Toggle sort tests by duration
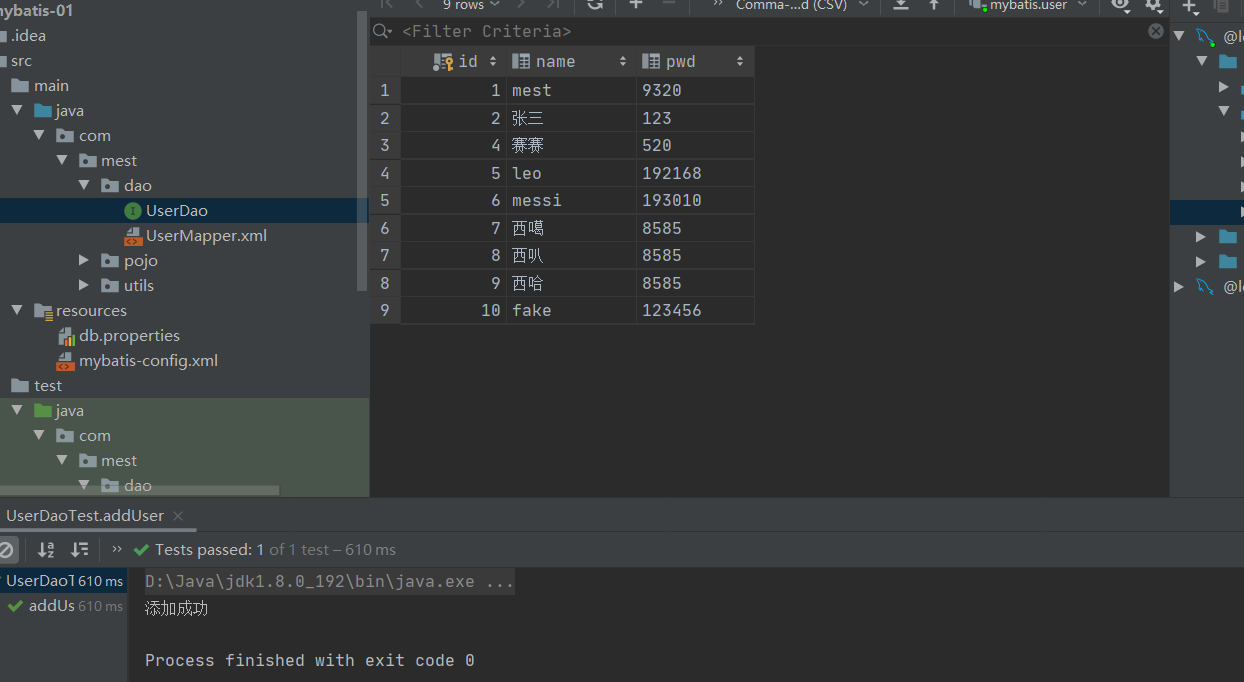1244x682 pixels. [80, 549]
